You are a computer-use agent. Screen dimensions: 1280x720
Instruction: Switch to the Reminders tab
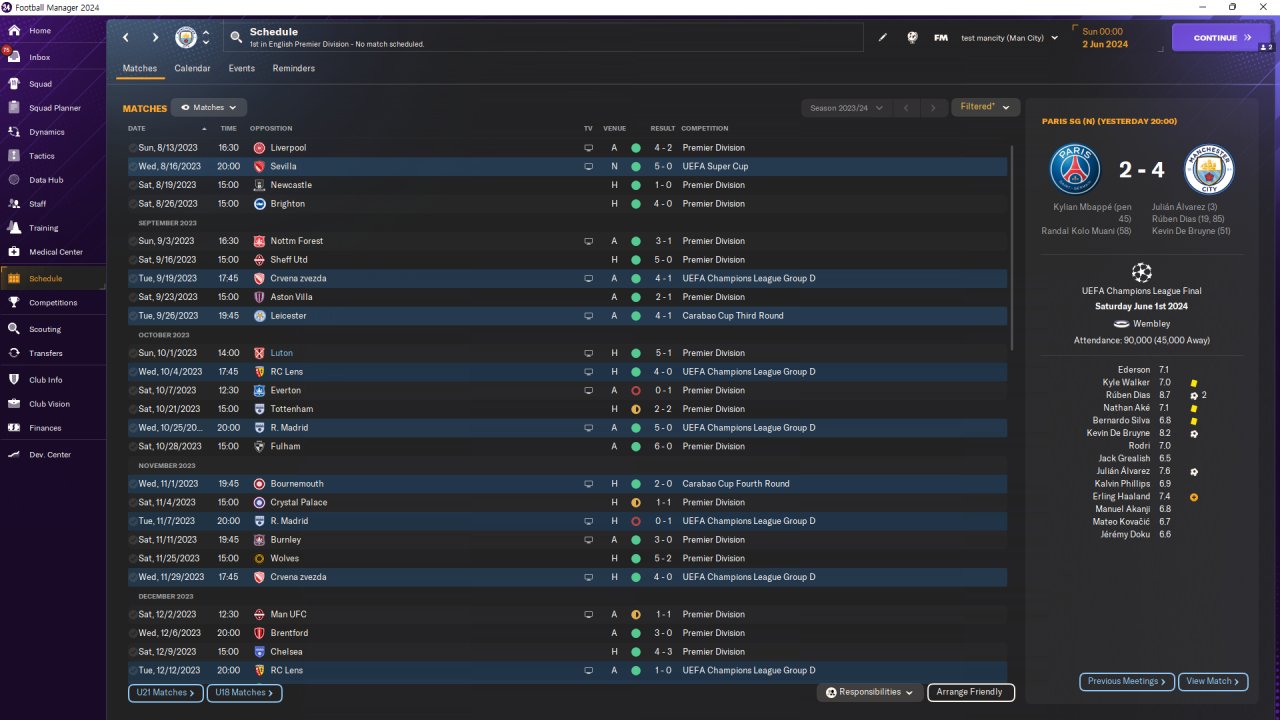point(294,69)
